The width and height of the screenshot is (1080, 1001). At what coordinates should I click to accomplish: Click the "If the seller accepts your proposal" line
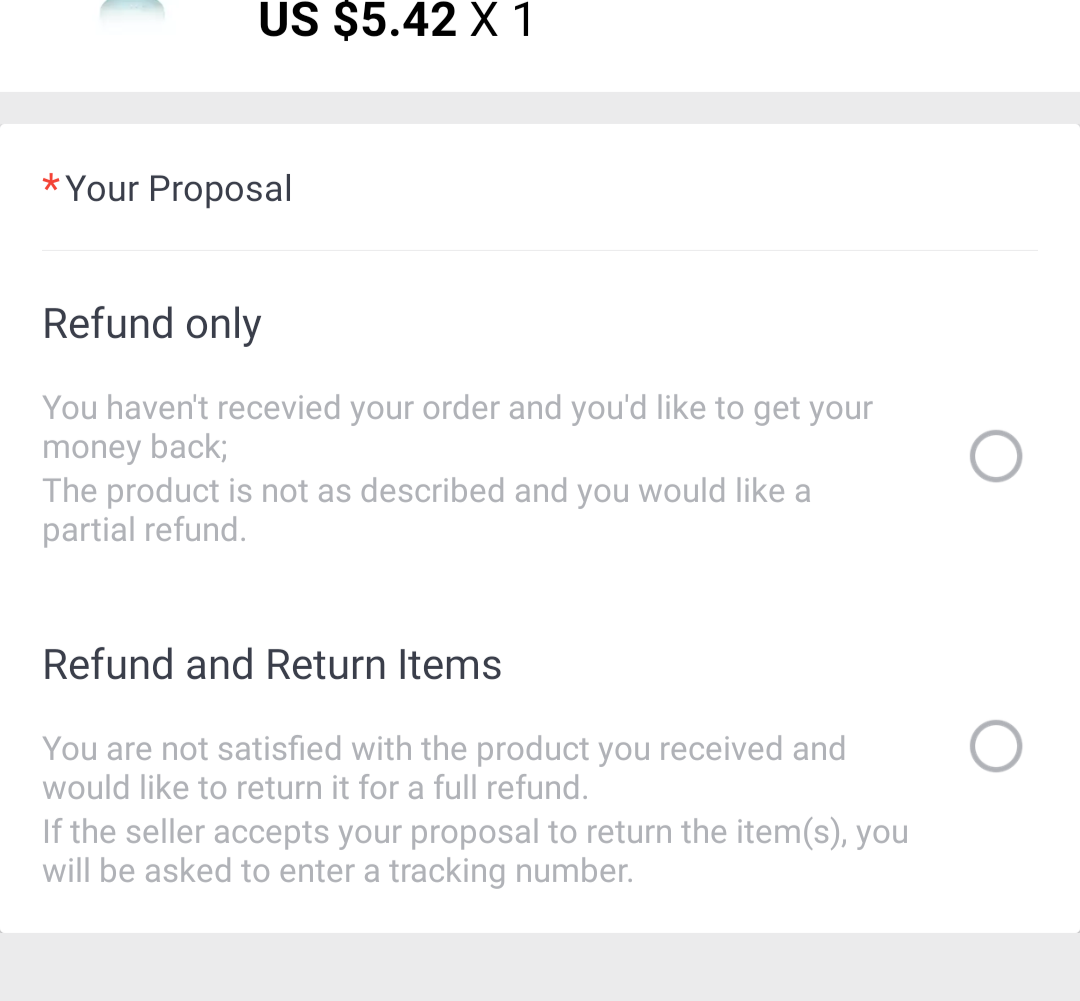pyautogui.click(x=474, y=832)
